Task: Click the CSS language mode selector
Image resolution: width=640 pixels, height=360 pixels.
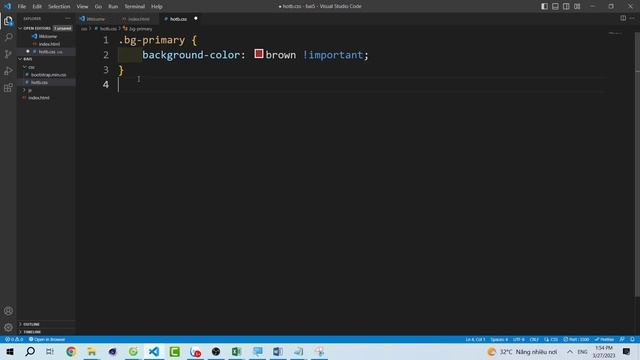Action: coord(551,339)
